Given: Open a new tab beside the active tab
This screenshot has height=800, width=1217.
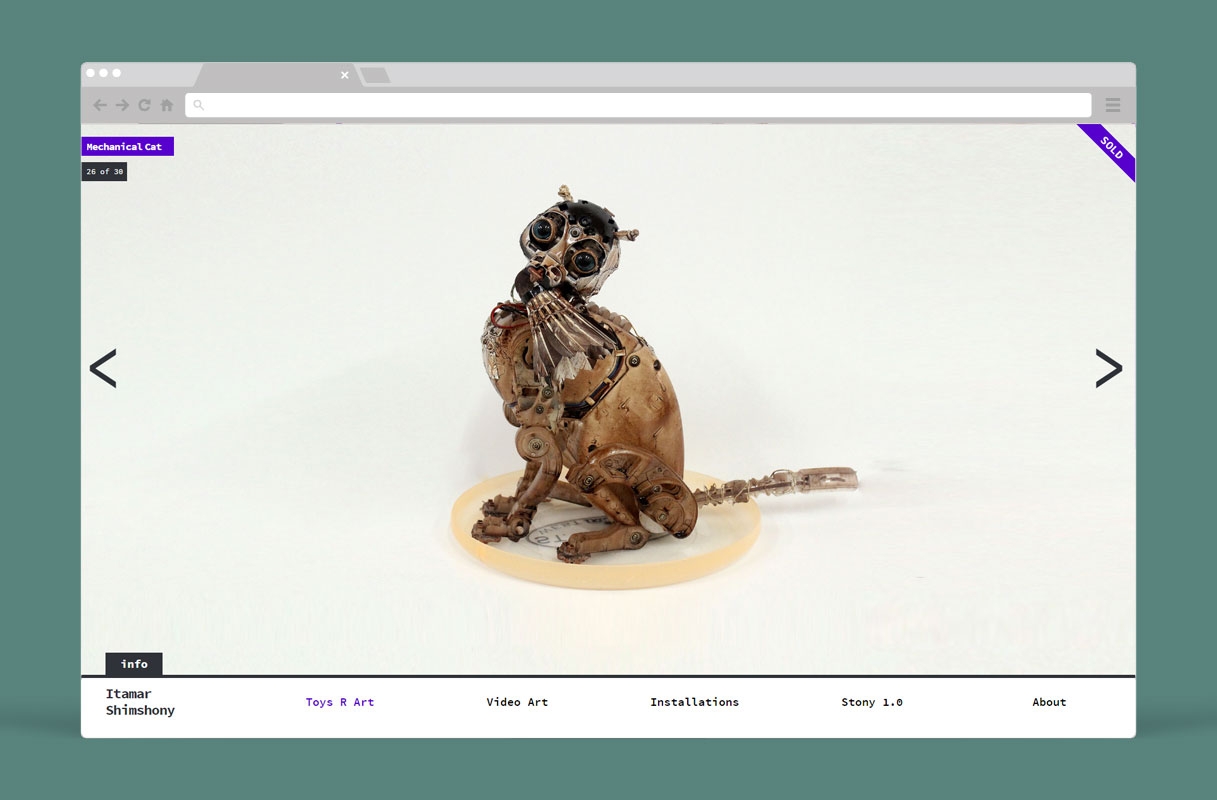Looking at the screenshot, I should 375,76.
